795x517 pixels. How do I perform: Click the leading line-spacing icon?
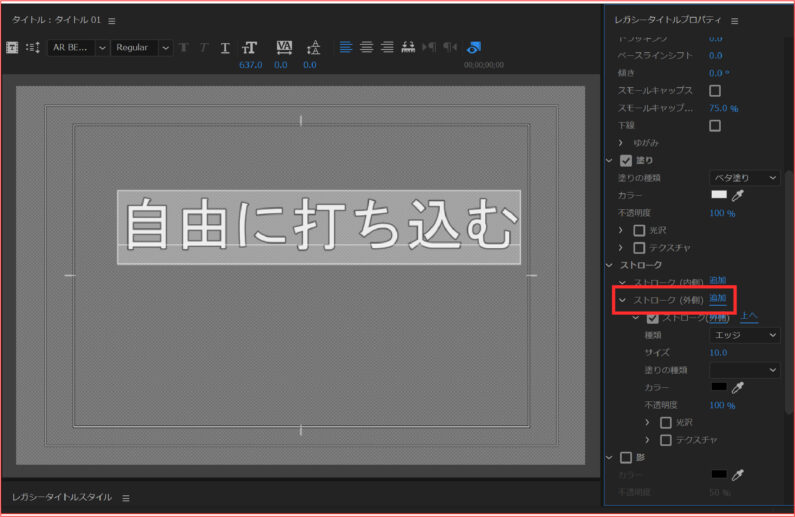313,47
